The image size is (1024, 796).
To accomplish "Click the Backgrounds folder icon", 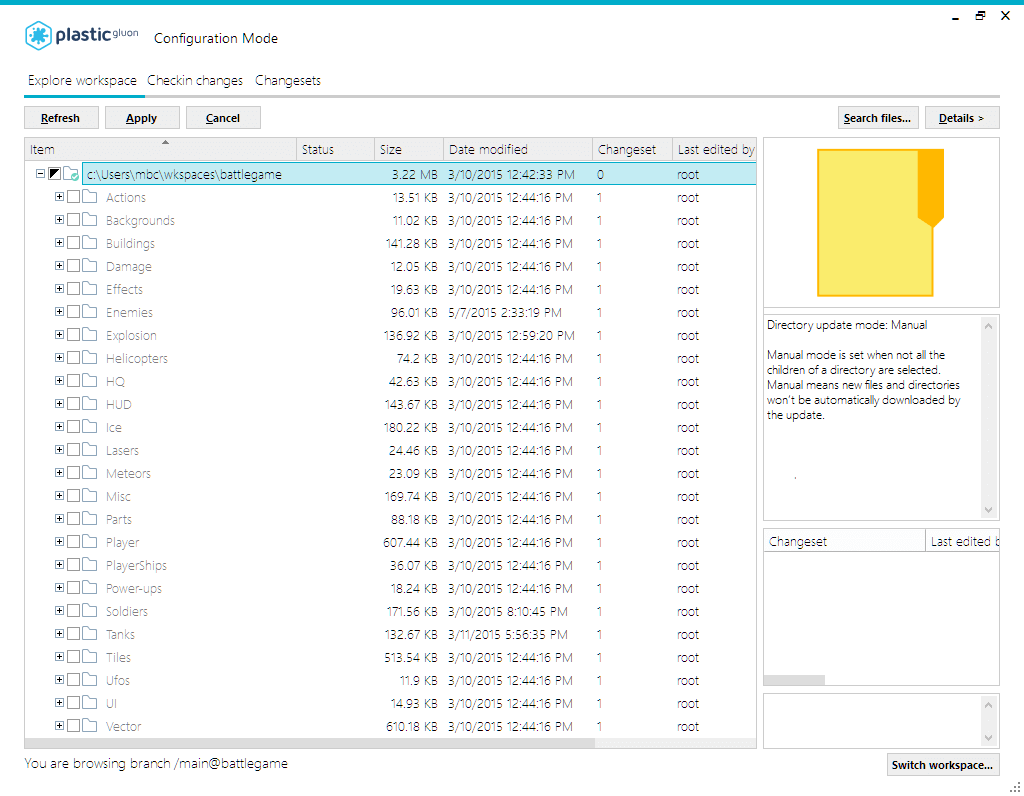I will click(x=89, y=220).
